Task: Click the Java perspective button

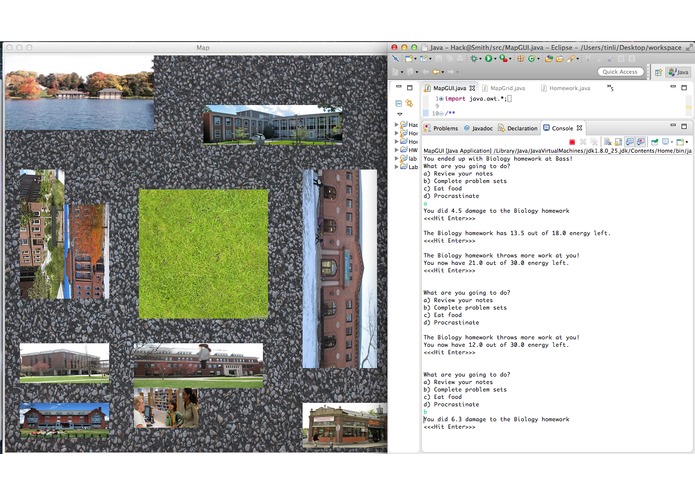Action: click(x=679, y=72)
